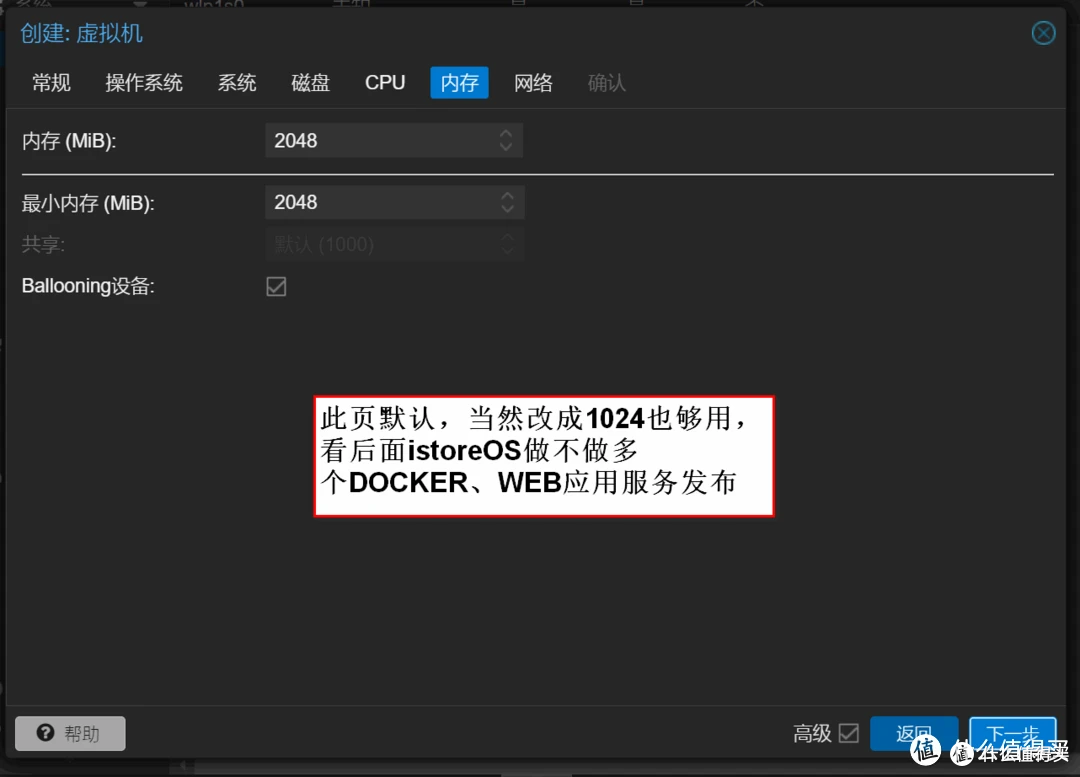Click the 帮助 help button
Screen dimensions: 1080x777
tap(70, 734)
